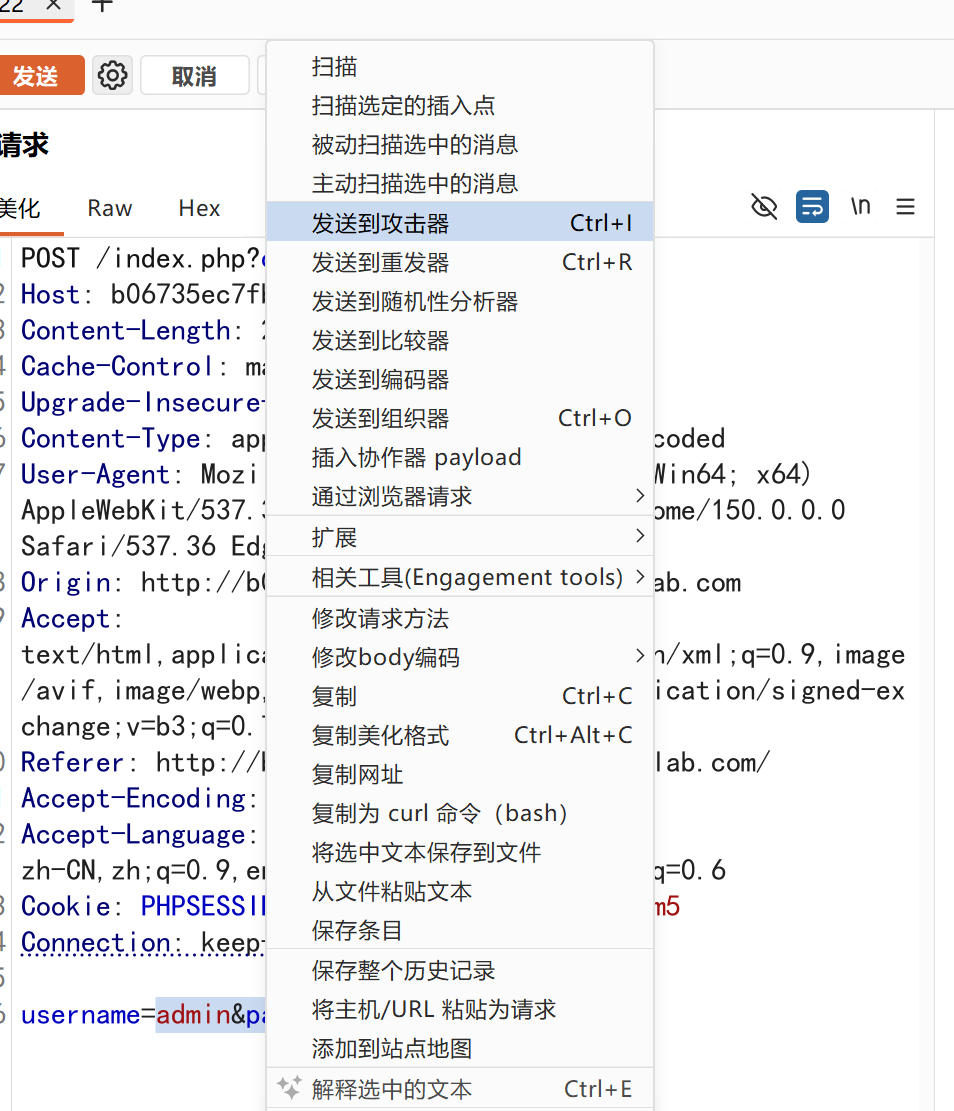Click the highlighted admin value in the body
The image size is (954, 1111).
point(193,1015)
